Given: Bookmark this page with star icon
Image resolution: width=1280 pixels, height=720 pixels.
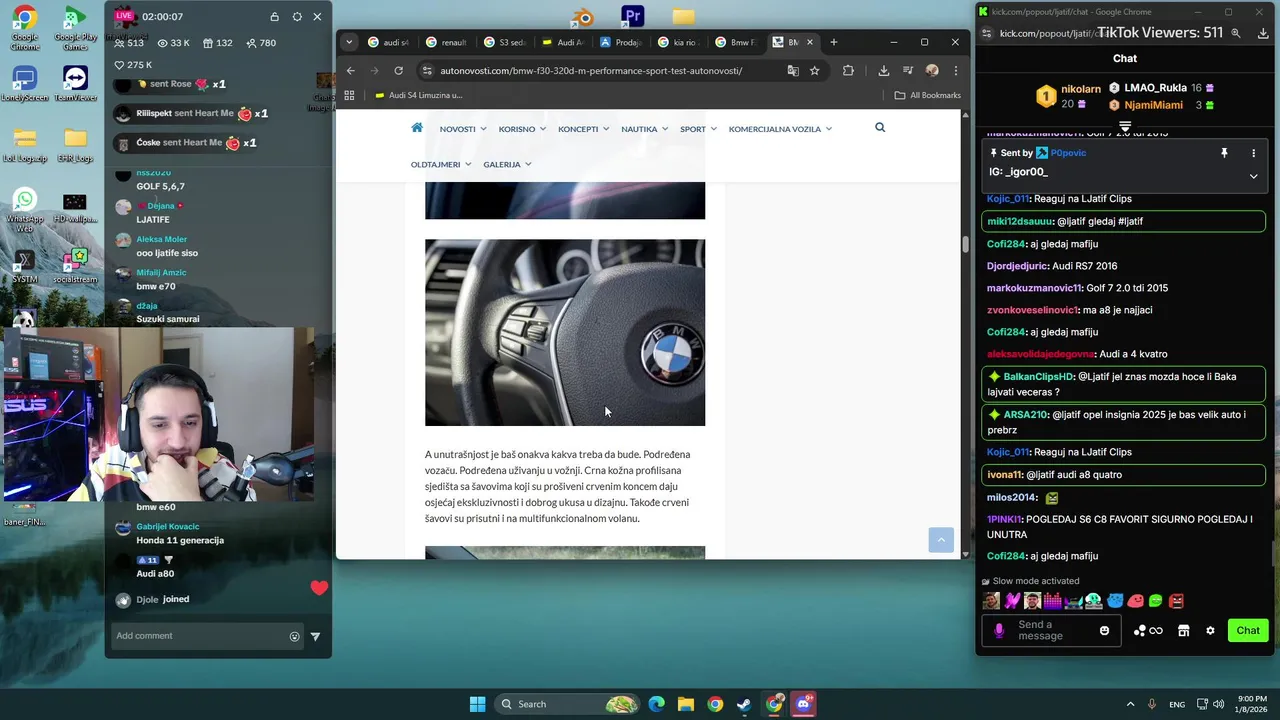Looking at the screenshot, I should pyautogui.click(x=815, y=71).
